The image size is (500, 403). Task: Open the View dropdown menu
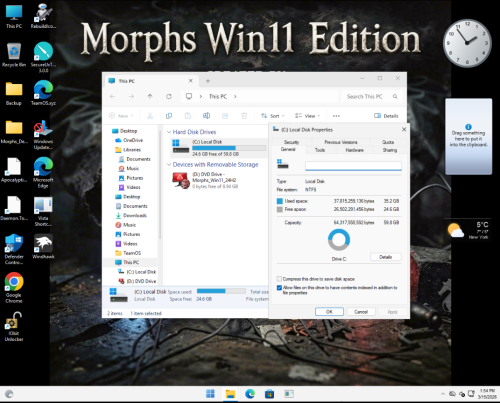point(307,116)
